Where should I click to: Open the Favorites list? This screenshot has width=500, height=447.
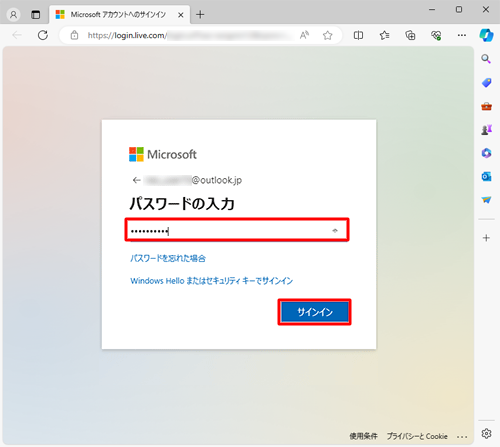pyautogui.click(x=384, y=35)
